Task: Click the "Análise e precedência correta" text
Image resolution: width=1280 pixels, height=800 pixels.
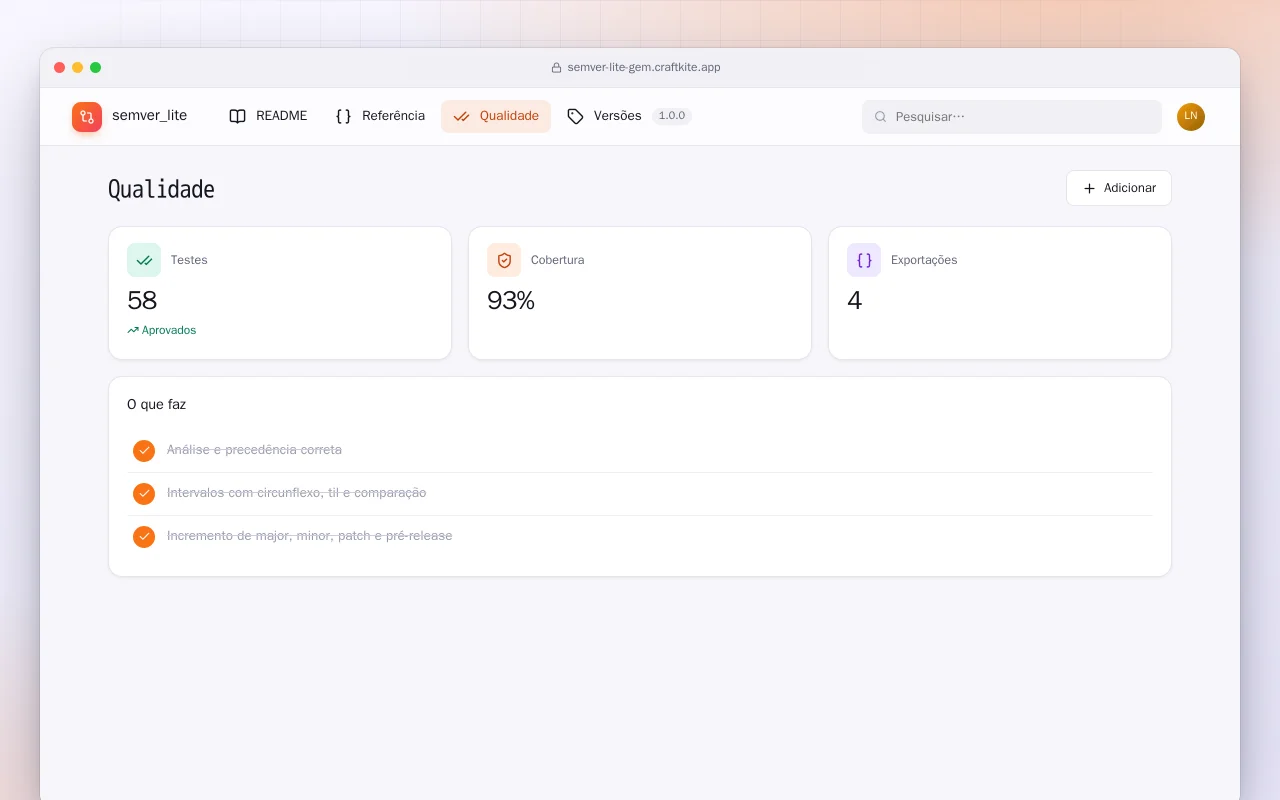Action: tap(254, 450)
